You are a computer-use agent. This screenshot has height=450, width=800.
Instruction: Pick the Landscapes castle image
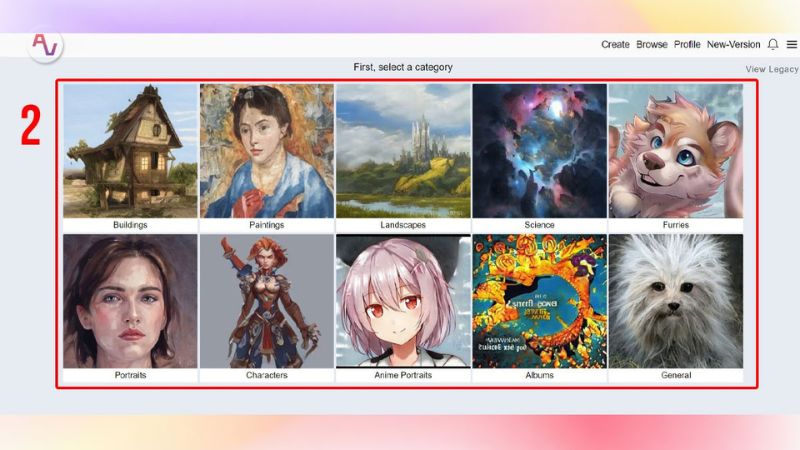pyautogui.click(x=403, y=150)
